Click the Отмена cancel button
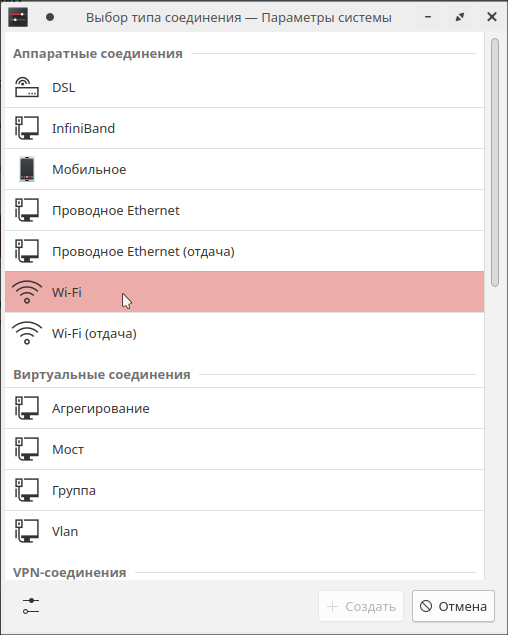Screen dimensions: 508x635 [x=453, y=606]
